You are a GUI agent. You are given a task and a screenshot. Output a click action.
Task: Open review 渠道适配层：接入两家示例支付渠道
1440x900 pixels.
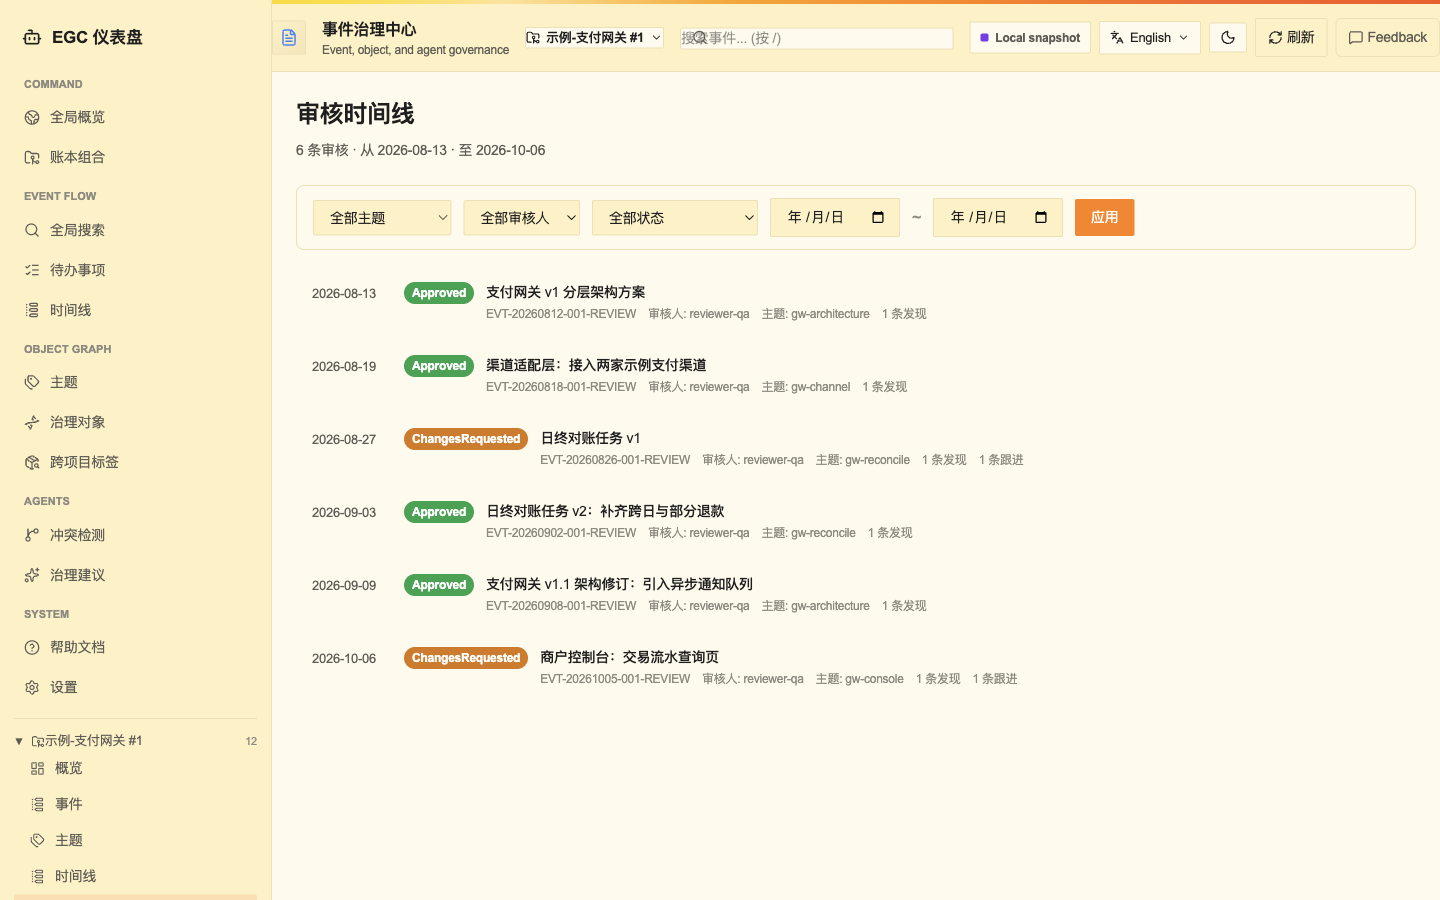click(596, 365)
